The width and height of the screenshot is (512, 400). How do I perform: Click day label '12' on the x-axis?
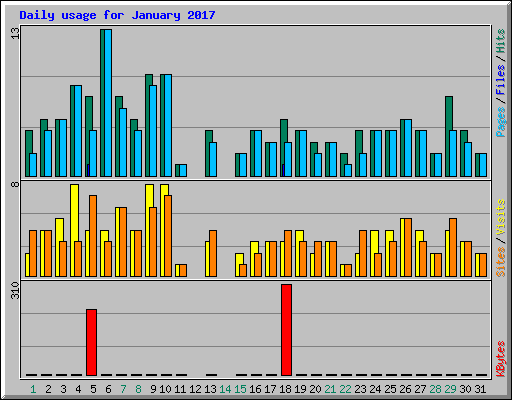(x=195, y=389)
